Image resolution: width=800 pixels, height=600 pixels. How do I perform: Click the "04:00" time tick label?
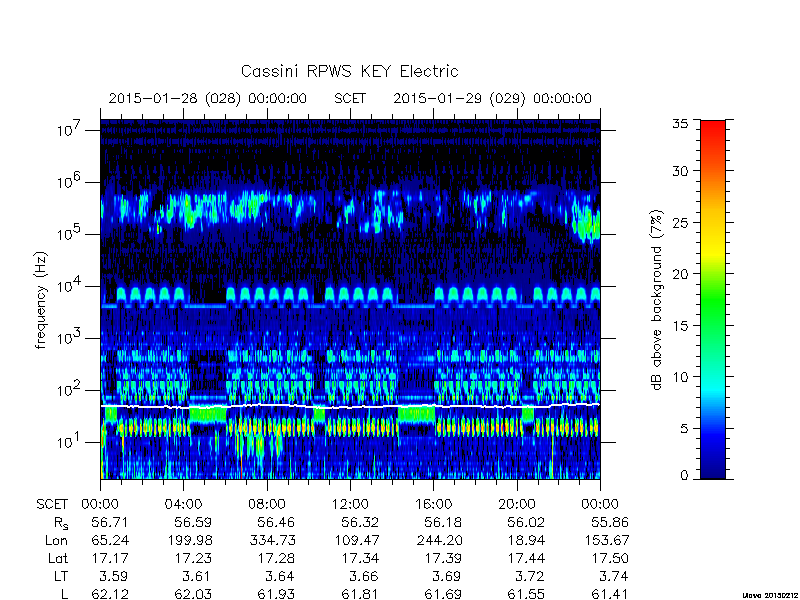[x=183, y=504]
